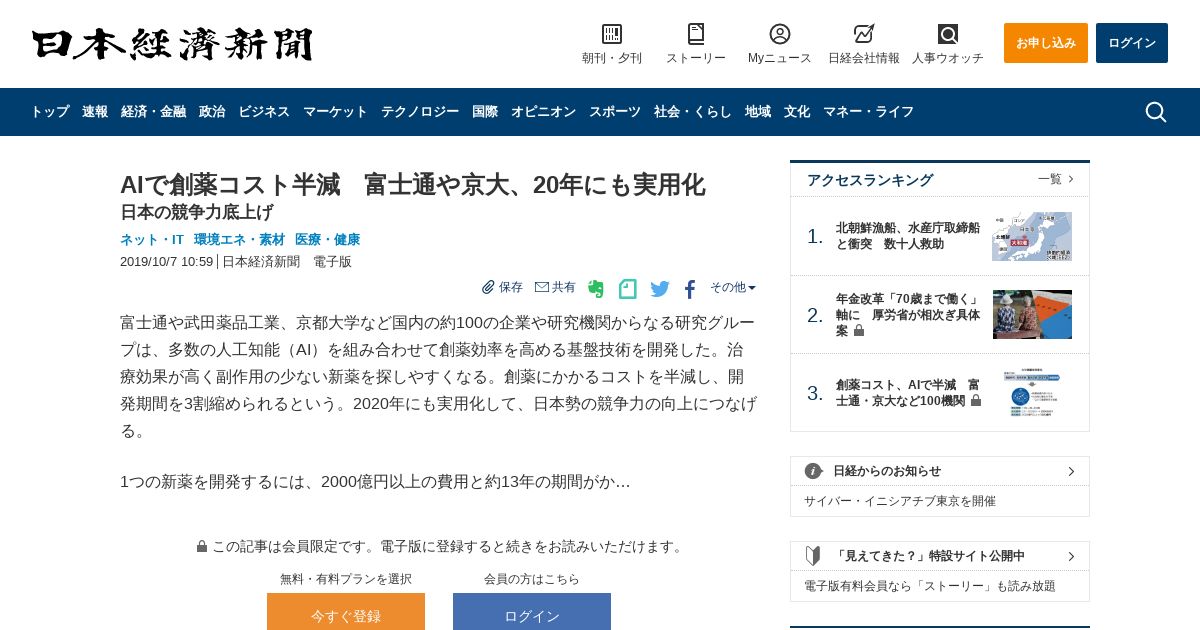Click the search magnifier in navigation bar

pos(1156,112)
